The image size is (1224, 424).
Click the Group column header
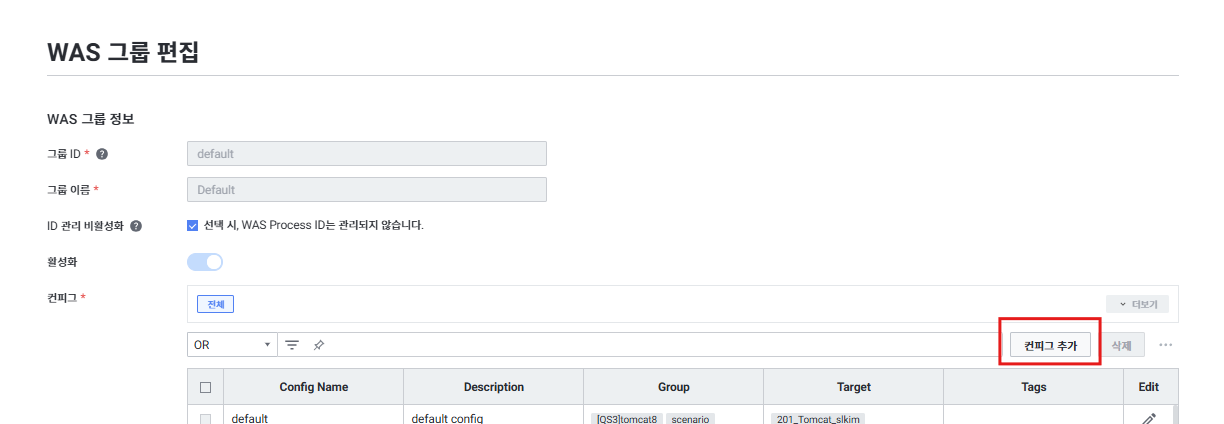673,387
